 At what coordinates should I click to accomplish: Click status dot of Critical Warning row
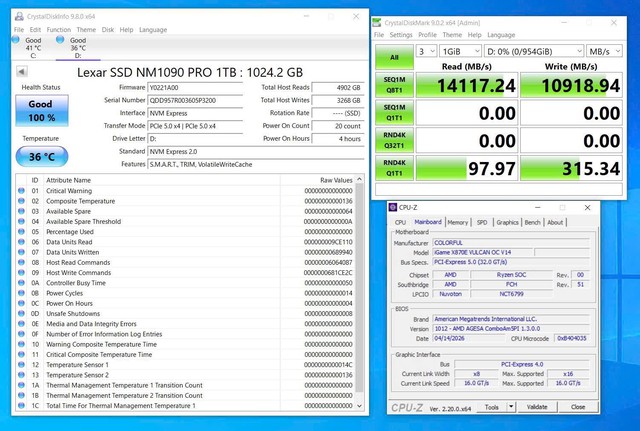[x=21, y=191]
